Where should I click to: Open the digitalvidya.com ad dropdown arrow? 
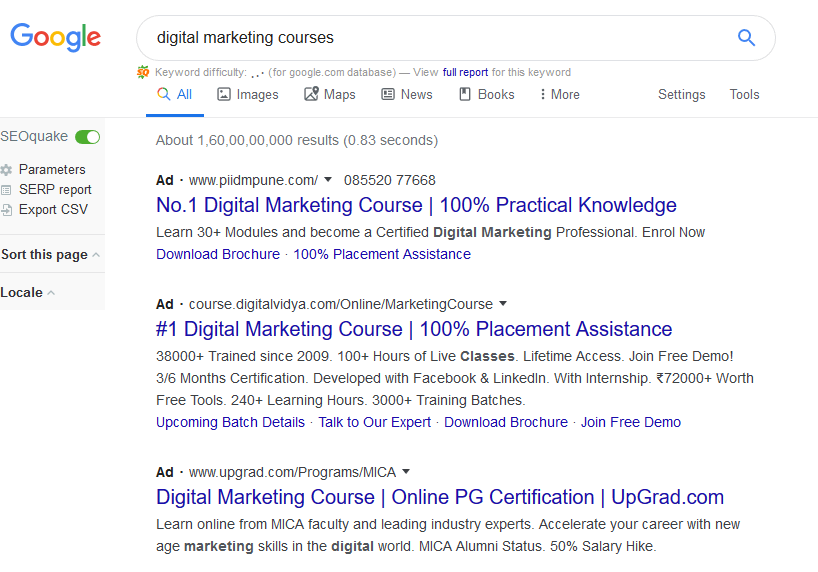(503, 303)
